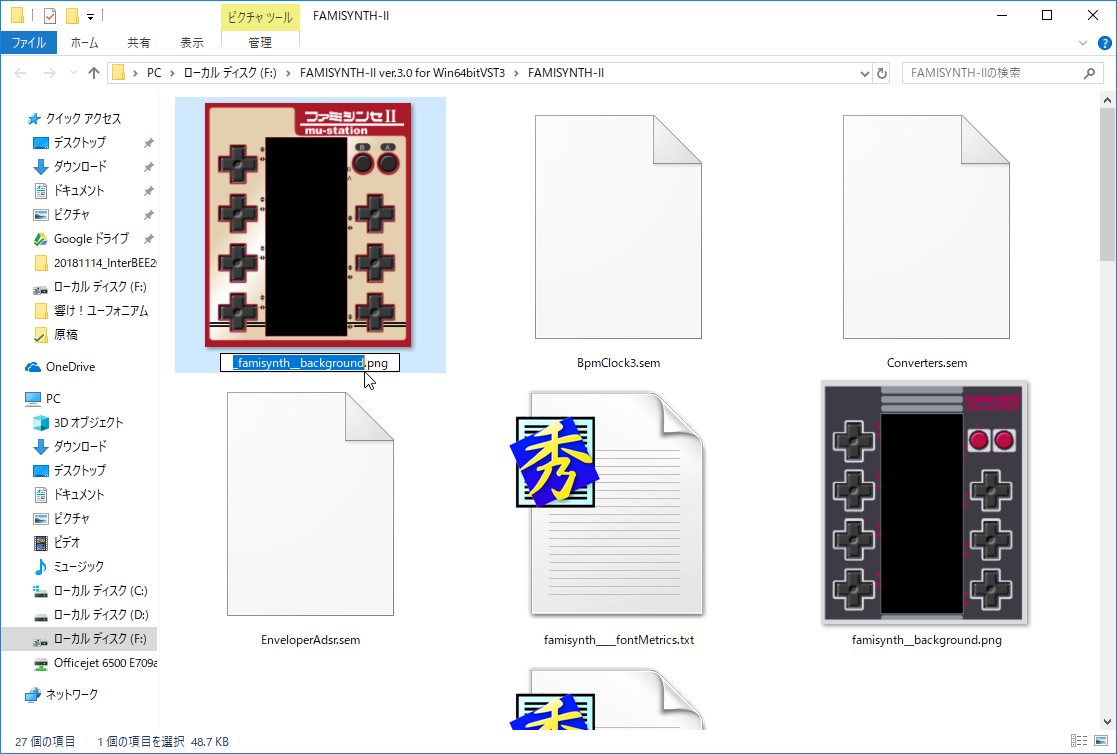Go to FAMISYNTH-II ver.3.0 for Win64bitVST3 breadcrumb

(x=402, y=73)
